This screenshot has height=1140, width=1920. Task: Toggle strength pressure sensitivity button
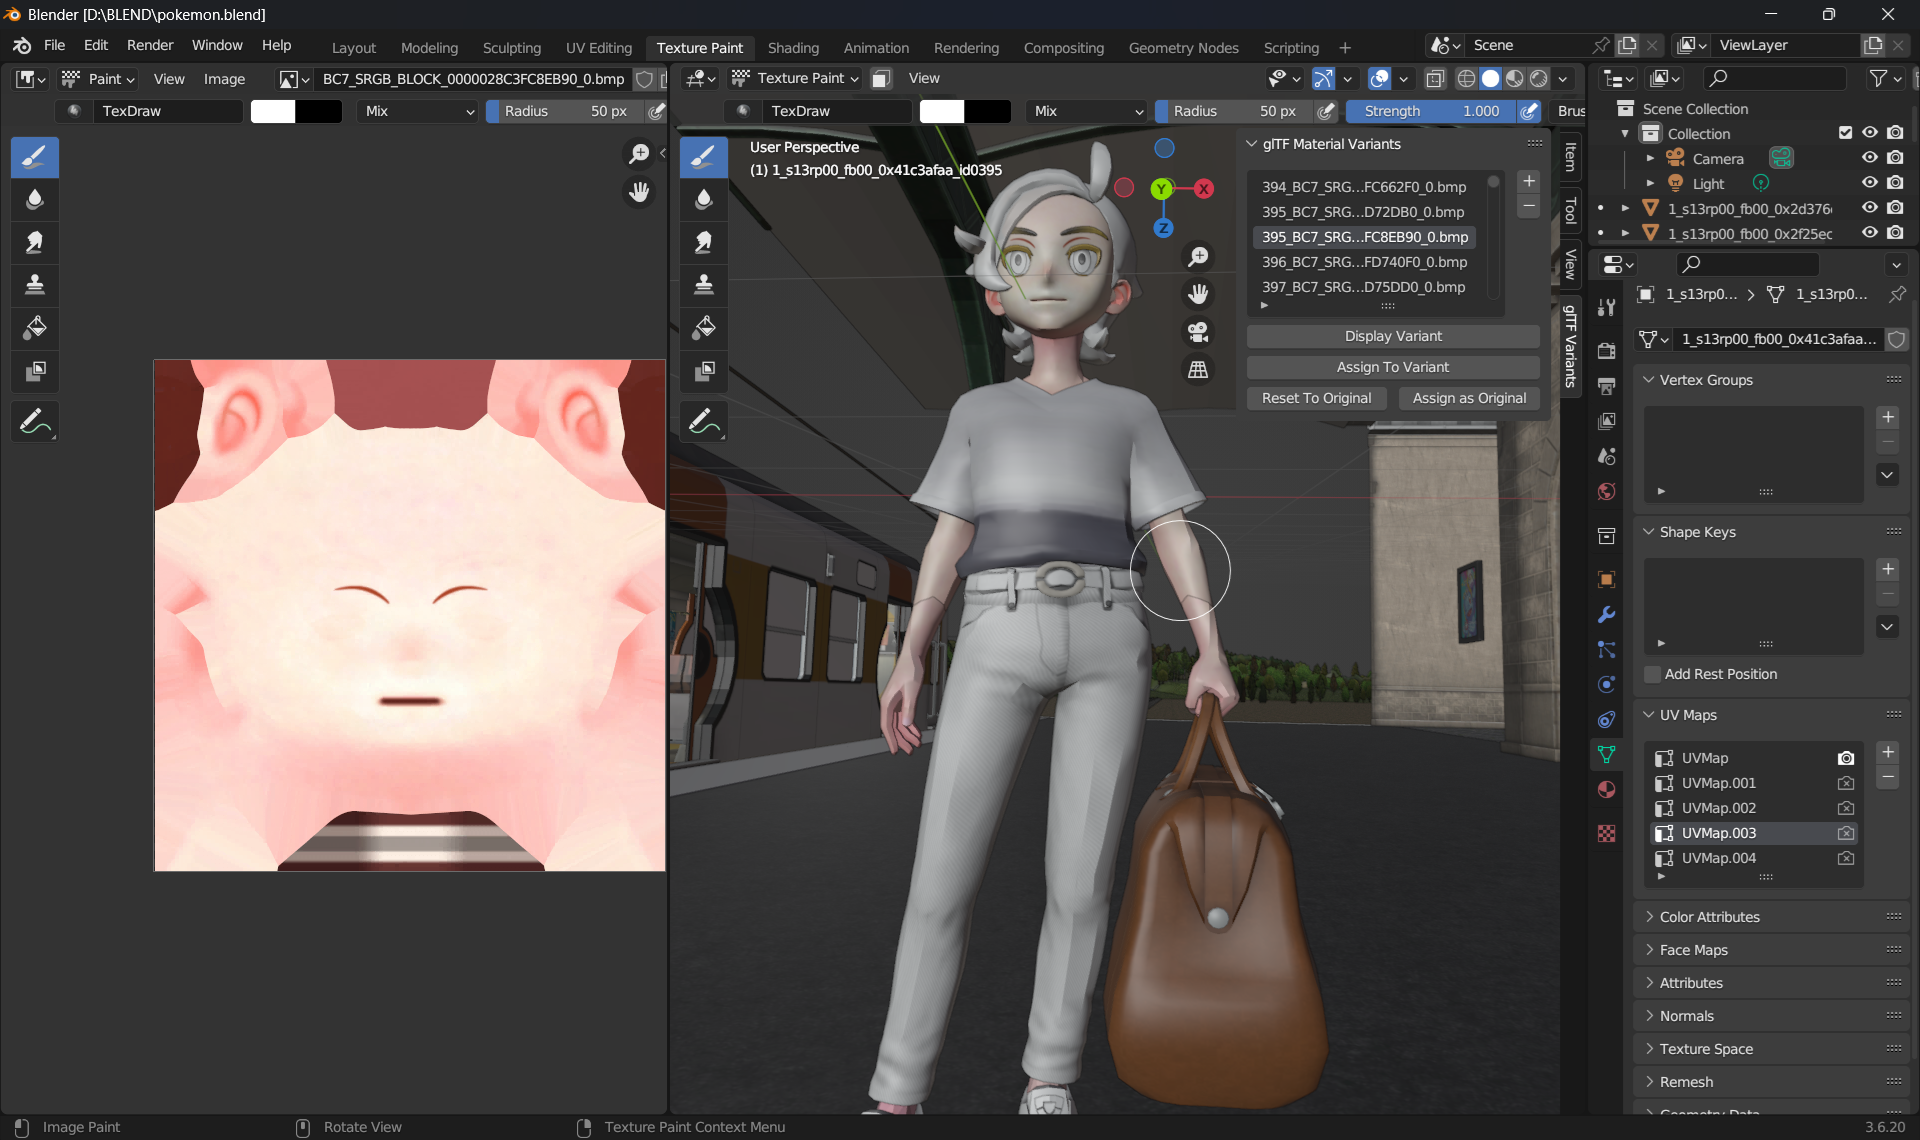[1529, 111]
